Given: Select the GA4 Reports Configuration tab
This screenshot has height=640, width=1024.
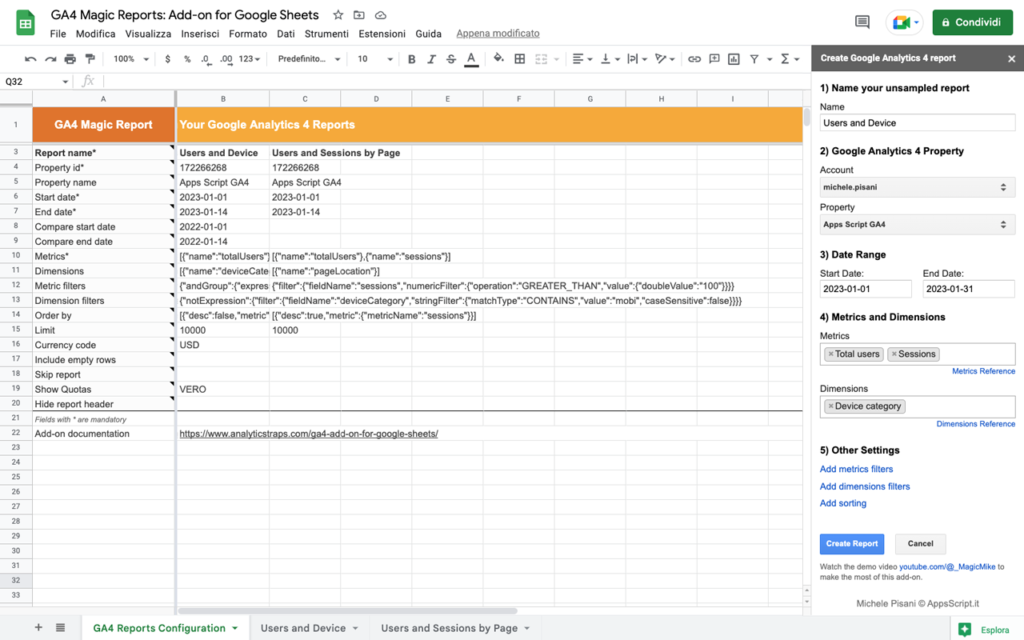Looking at the screenshot, I should click(x=165, y=628).
